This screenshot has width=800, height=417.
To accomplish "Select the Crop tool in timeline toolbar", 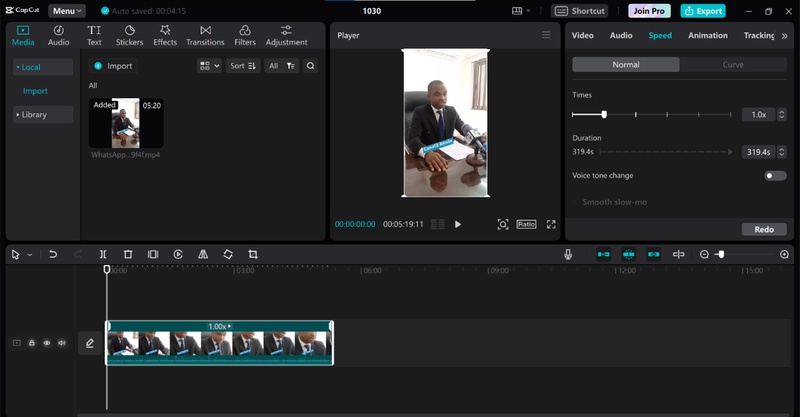I will [x=253, y=255].
